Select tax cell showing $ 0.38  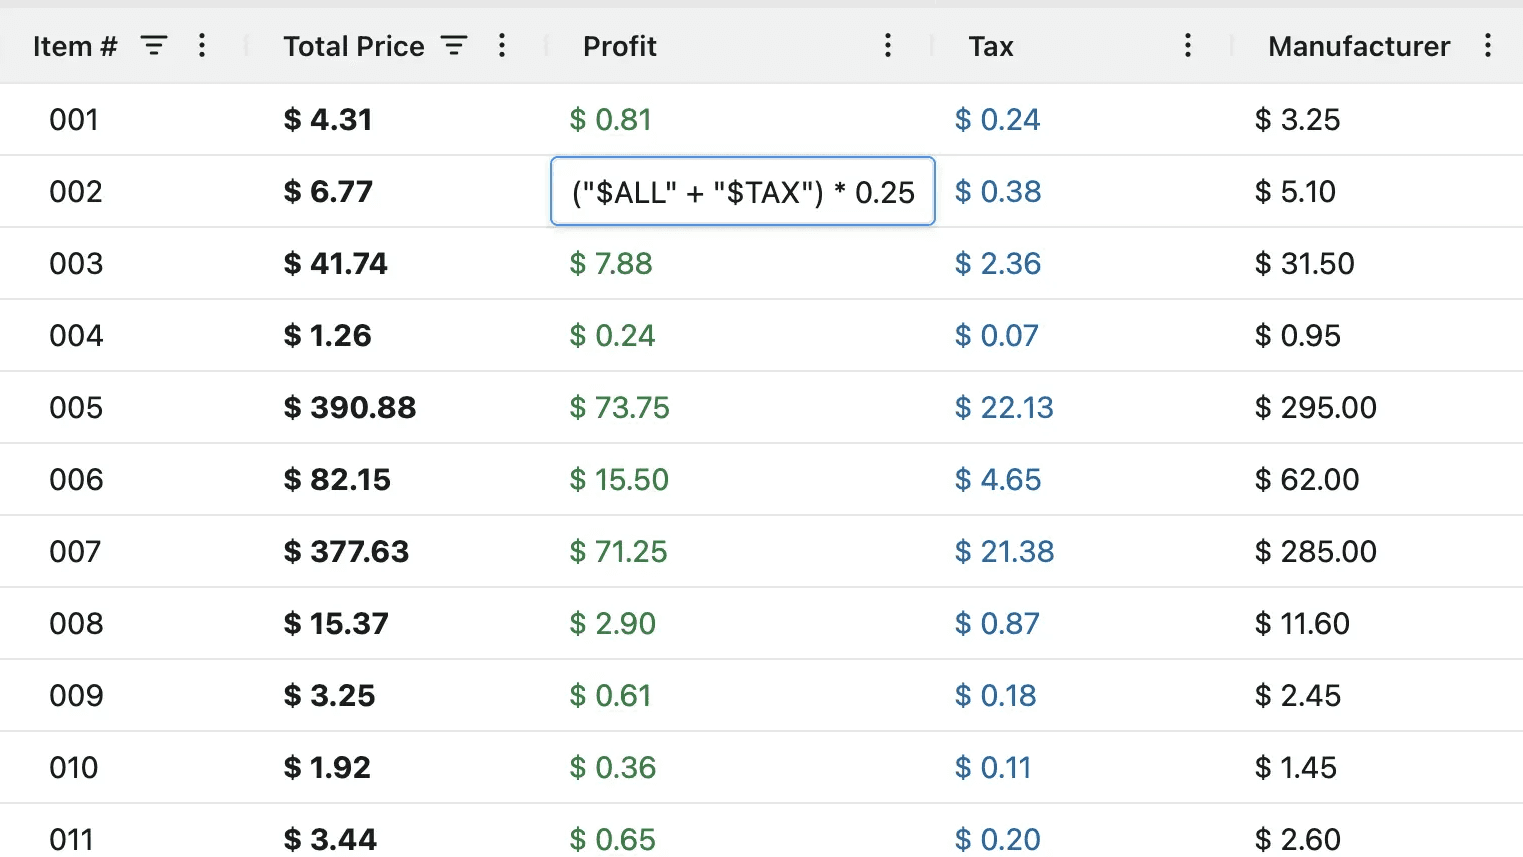997,192
